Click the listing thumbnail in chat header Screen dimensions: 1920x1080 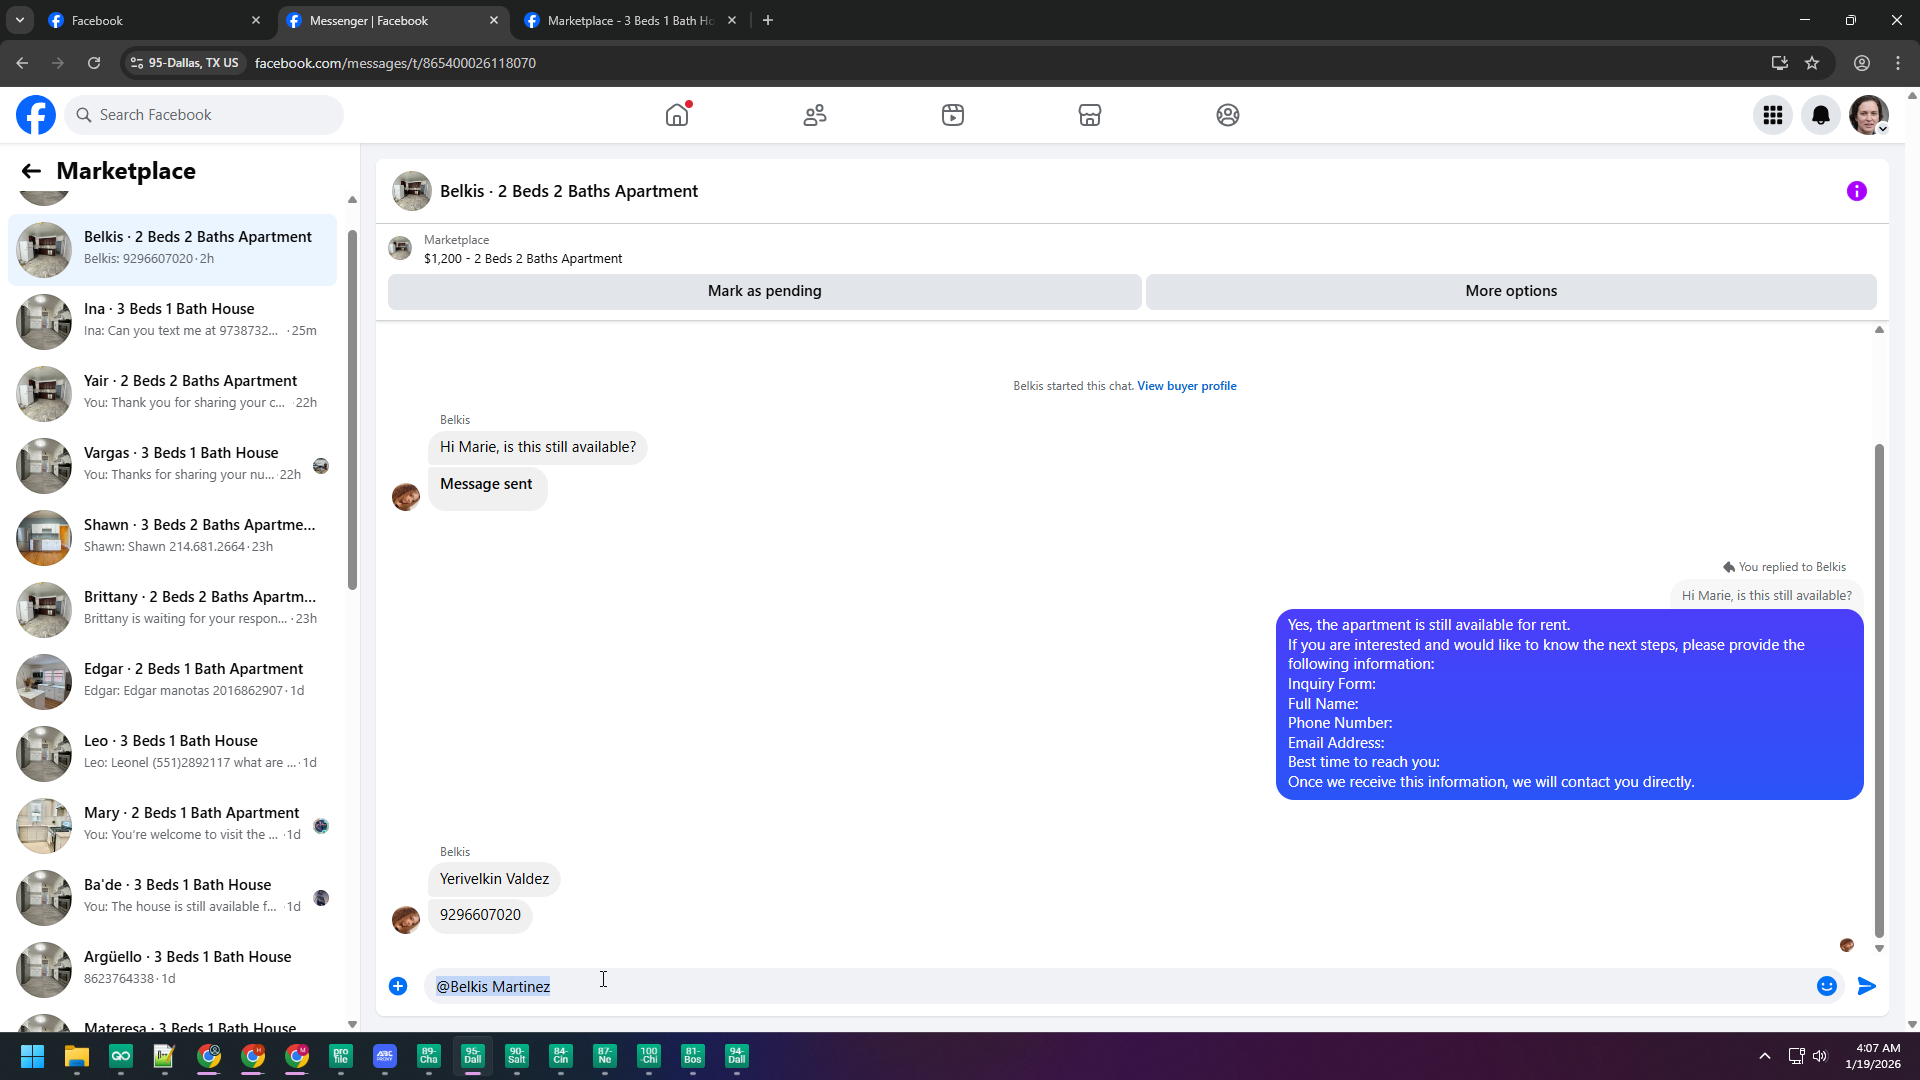click(412, 191)
